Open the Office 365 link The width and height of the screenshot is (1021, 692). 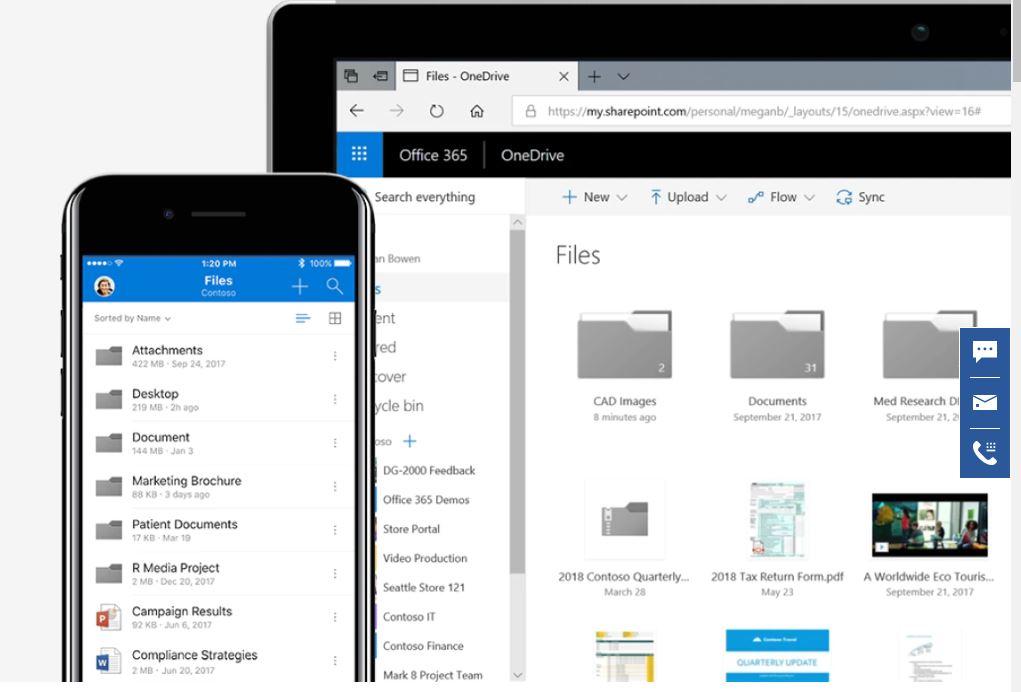point(433,155)
